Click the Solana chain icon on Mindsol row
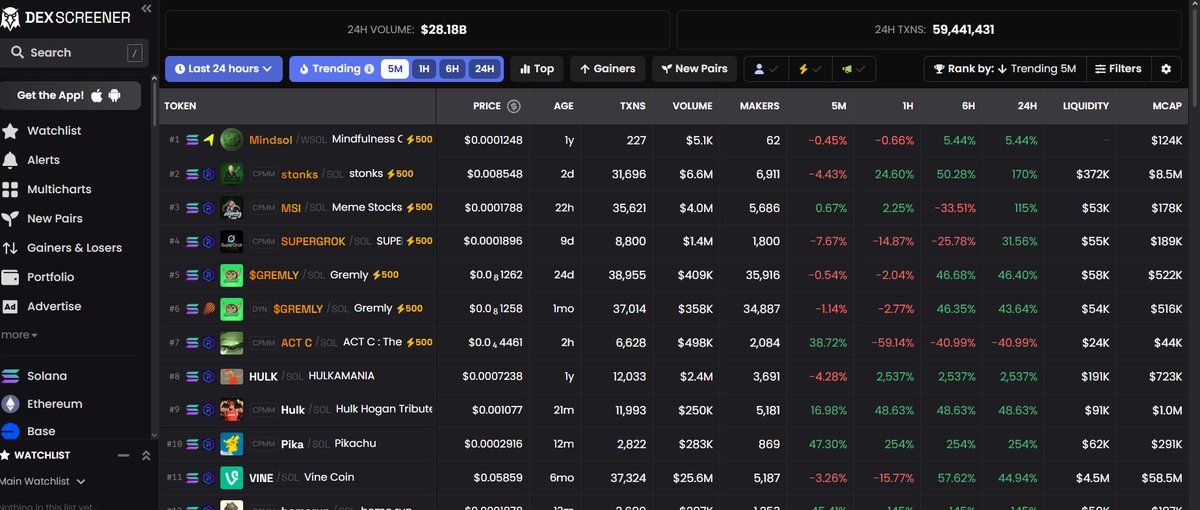The width and height of the screenshot is (1200, 510). pyautogui.click(x=192, y=140)
